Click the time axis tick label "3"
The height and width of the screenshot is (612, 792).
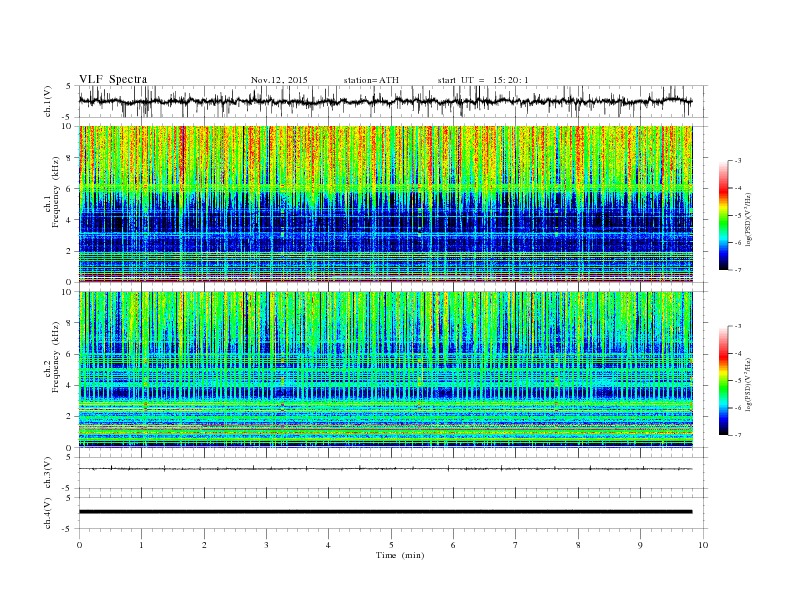(266, 545)
